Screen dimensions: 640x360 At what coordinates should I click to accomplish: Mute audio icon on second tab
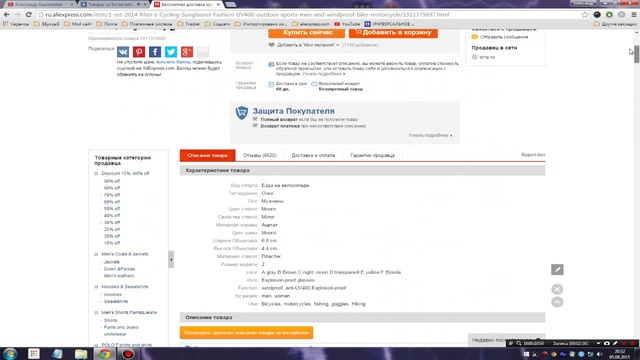(x=139, y=4)
